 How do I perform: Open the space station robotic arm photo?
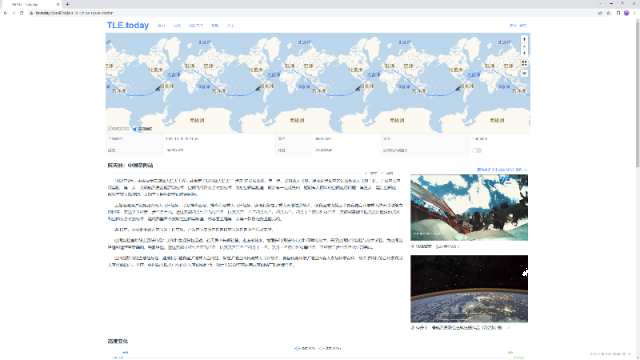pos(469,207)
